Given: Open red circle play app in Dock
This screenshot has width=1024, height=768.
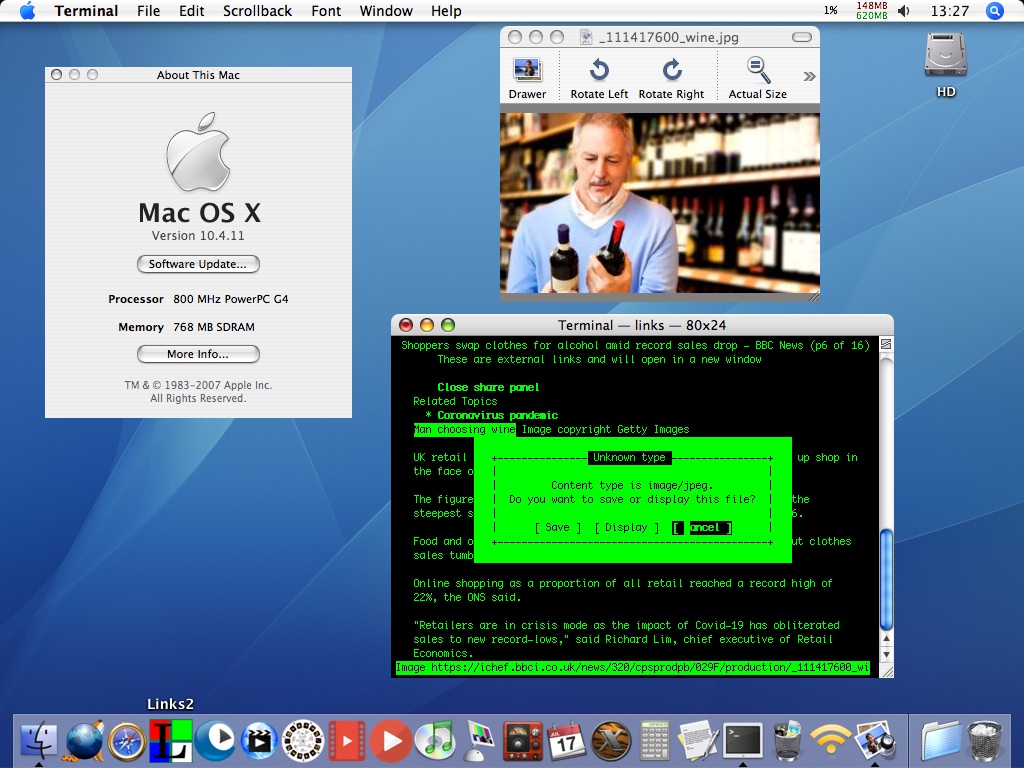Looking at the screenshot, I should [x=391, y=741].
